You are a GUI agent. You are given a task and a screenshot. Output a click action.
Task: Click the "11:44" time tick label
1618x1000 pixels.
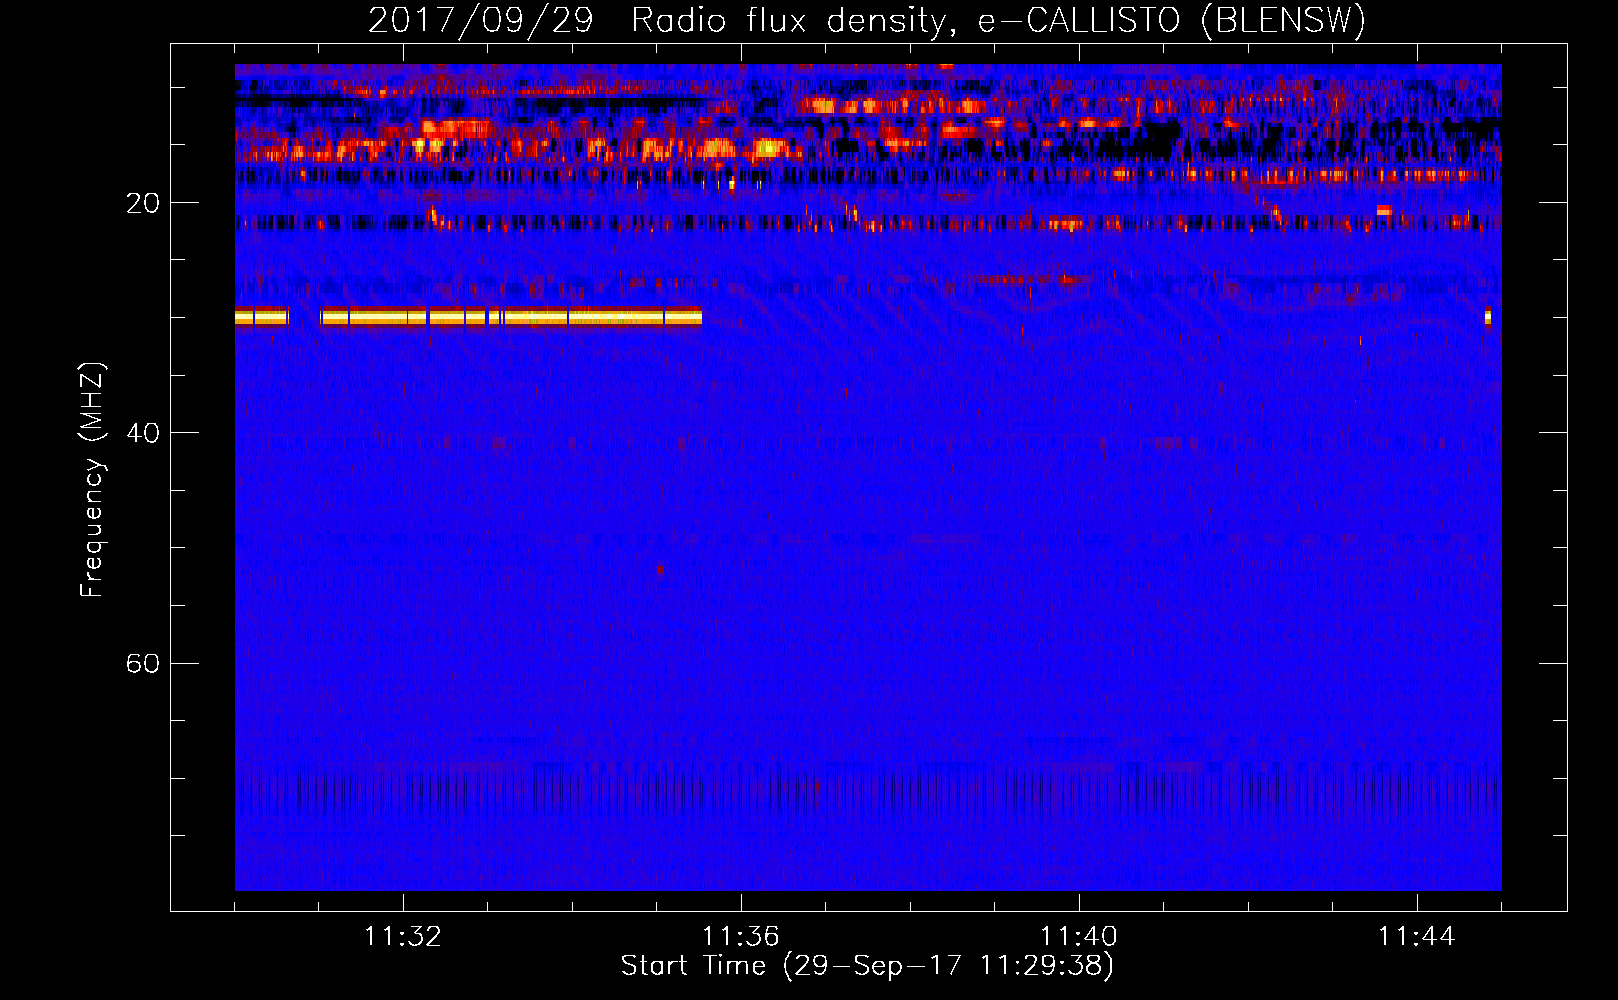pos(1417,937)
